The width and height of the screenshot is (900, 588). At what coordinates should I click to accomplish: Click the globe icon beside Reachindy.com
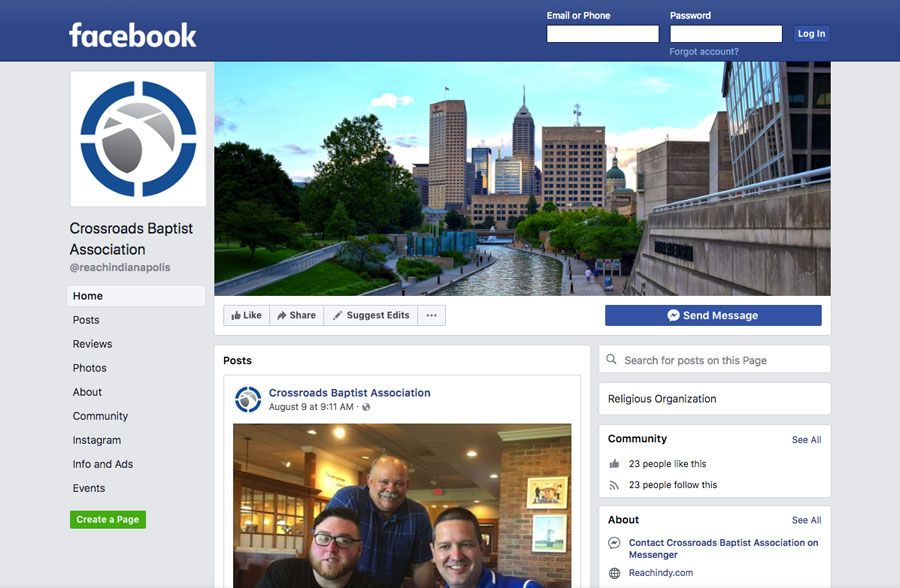(614, 573)
